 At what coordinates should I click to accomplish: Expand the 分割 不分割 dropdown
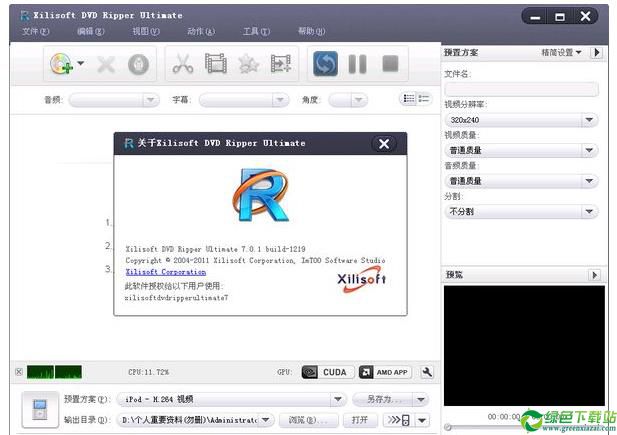click(x=520, y=212)
